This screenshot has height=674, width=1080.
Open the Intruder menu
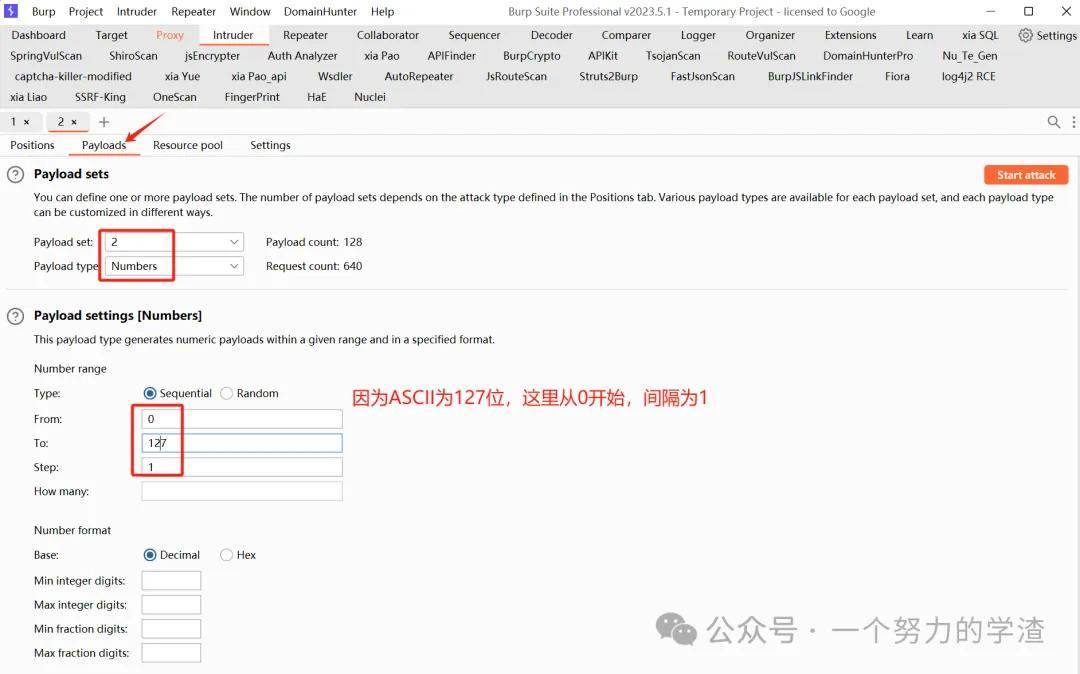(136, 12)
